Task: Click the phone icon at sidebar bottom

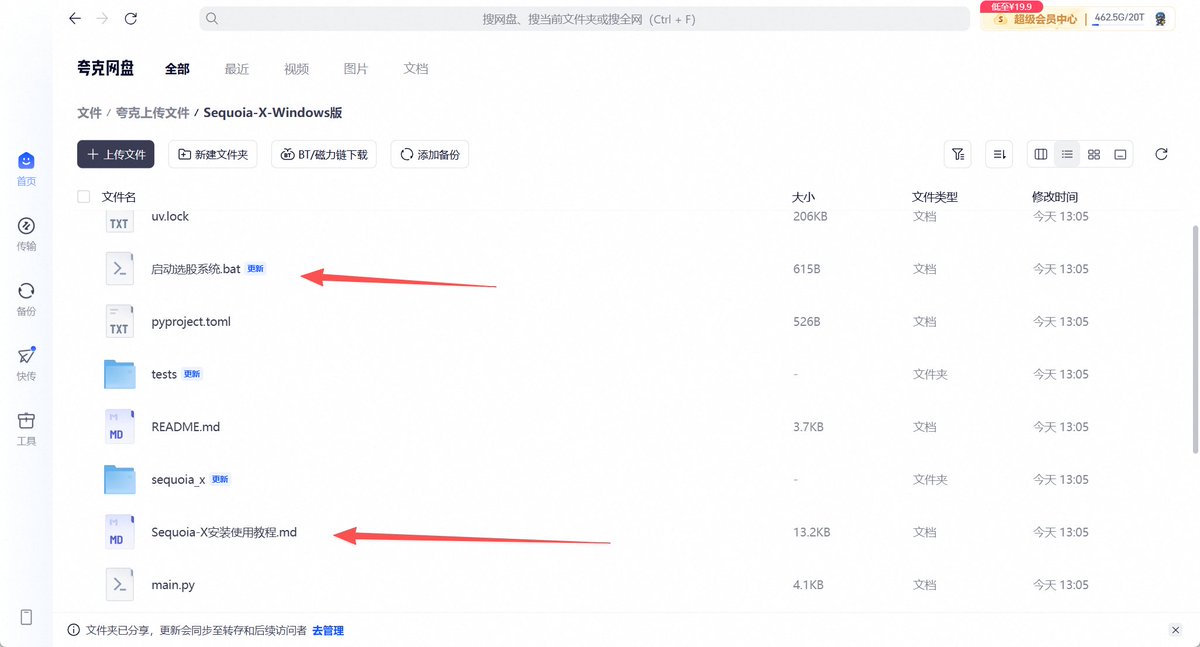Action: (x=26, y=617)
